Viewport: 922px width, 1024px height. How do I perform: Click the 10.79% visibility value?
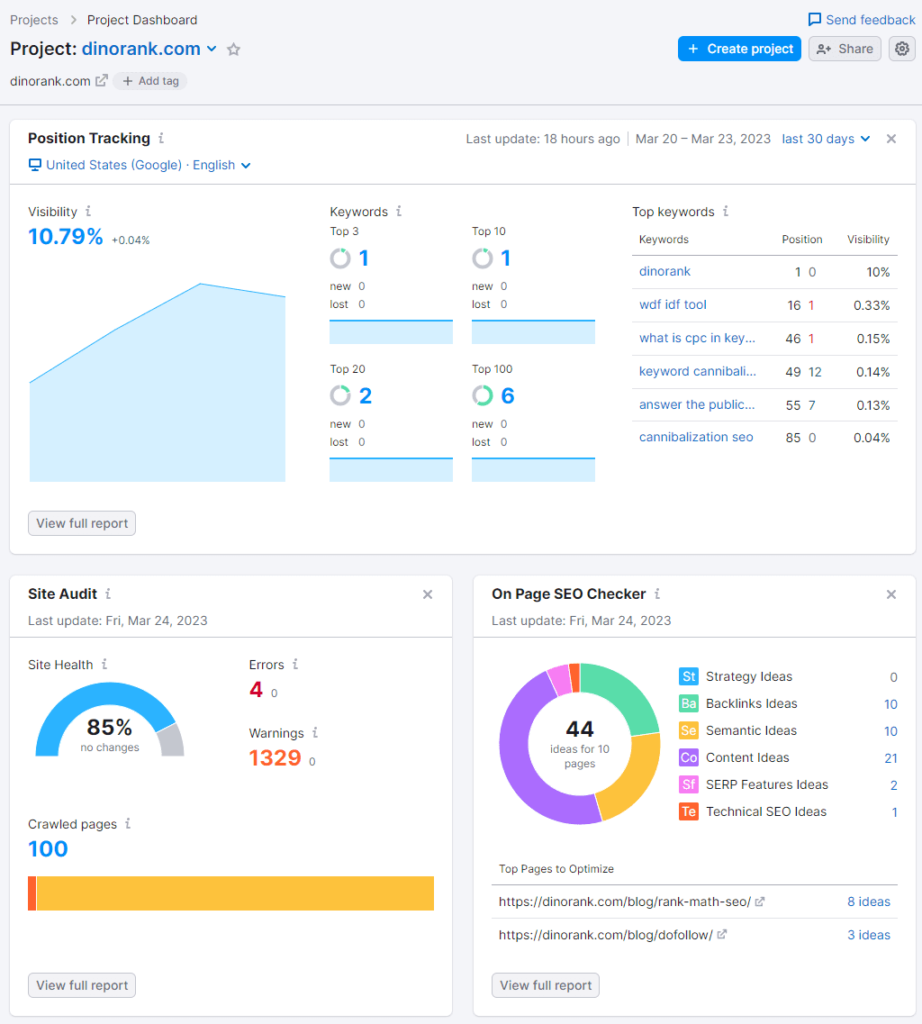[x=65, y=236]
